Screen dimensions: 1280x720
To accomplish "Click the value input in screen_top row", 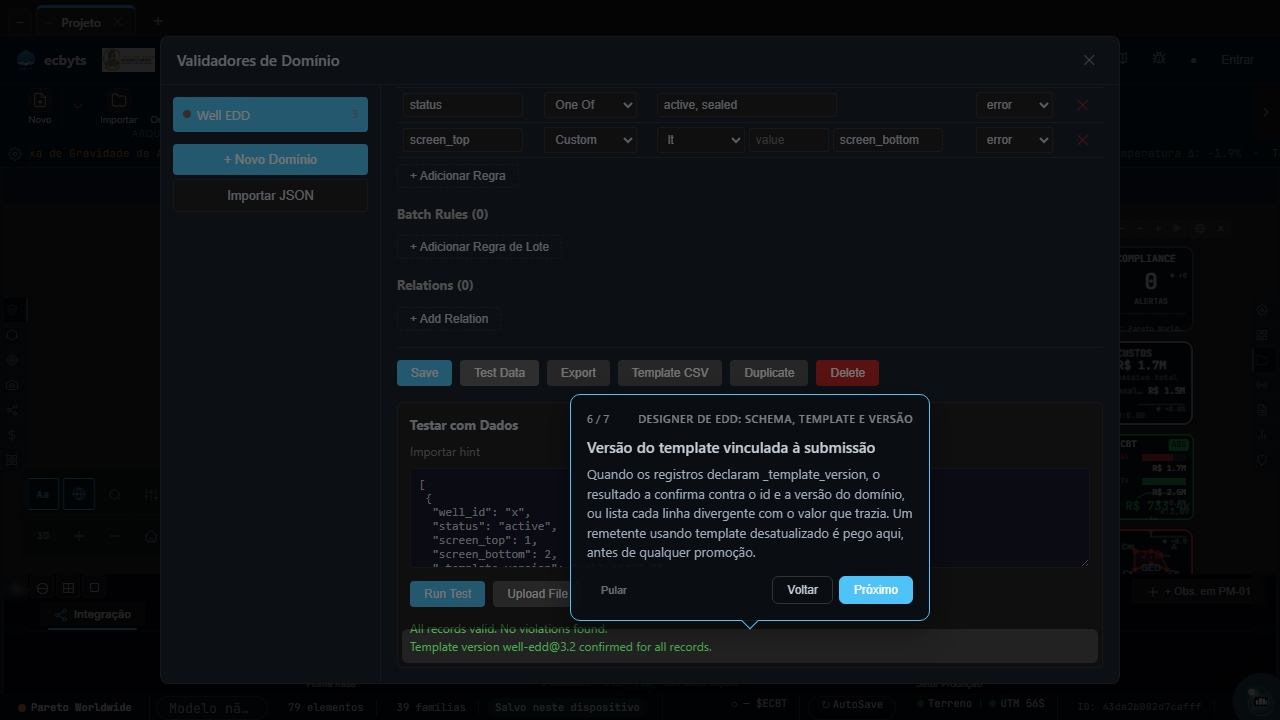I will pyautogui.click(x=788, y=140).
